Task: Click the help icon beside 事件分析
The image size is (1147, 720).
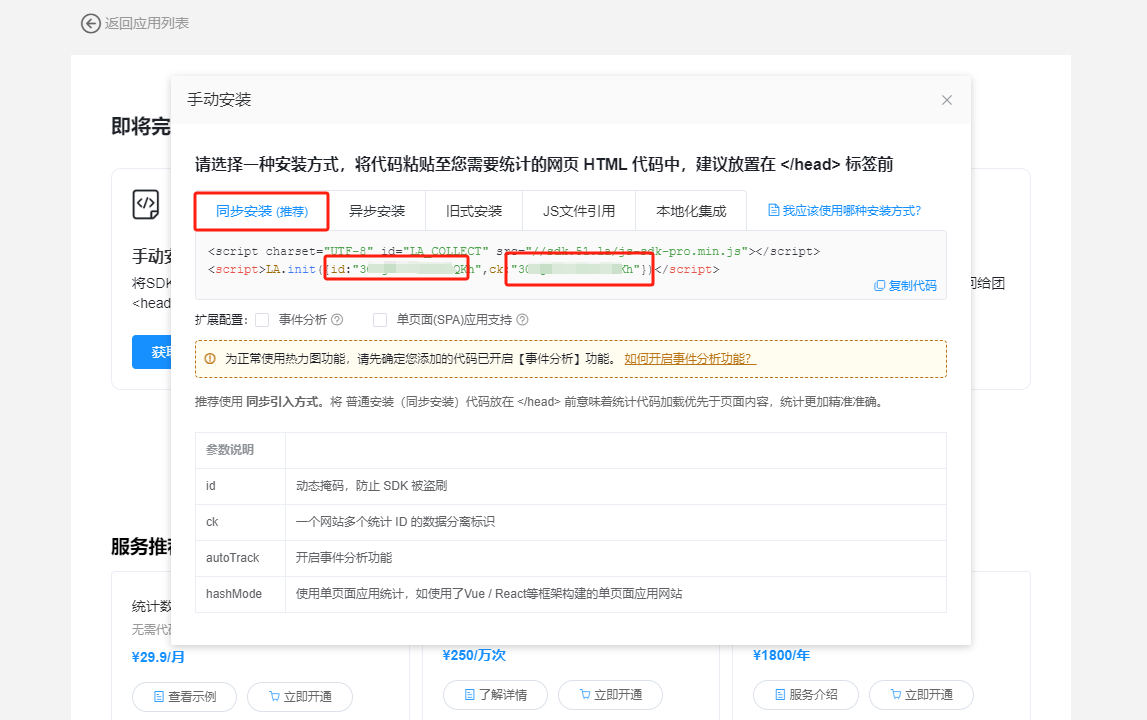Action: [x=337, y=320]
